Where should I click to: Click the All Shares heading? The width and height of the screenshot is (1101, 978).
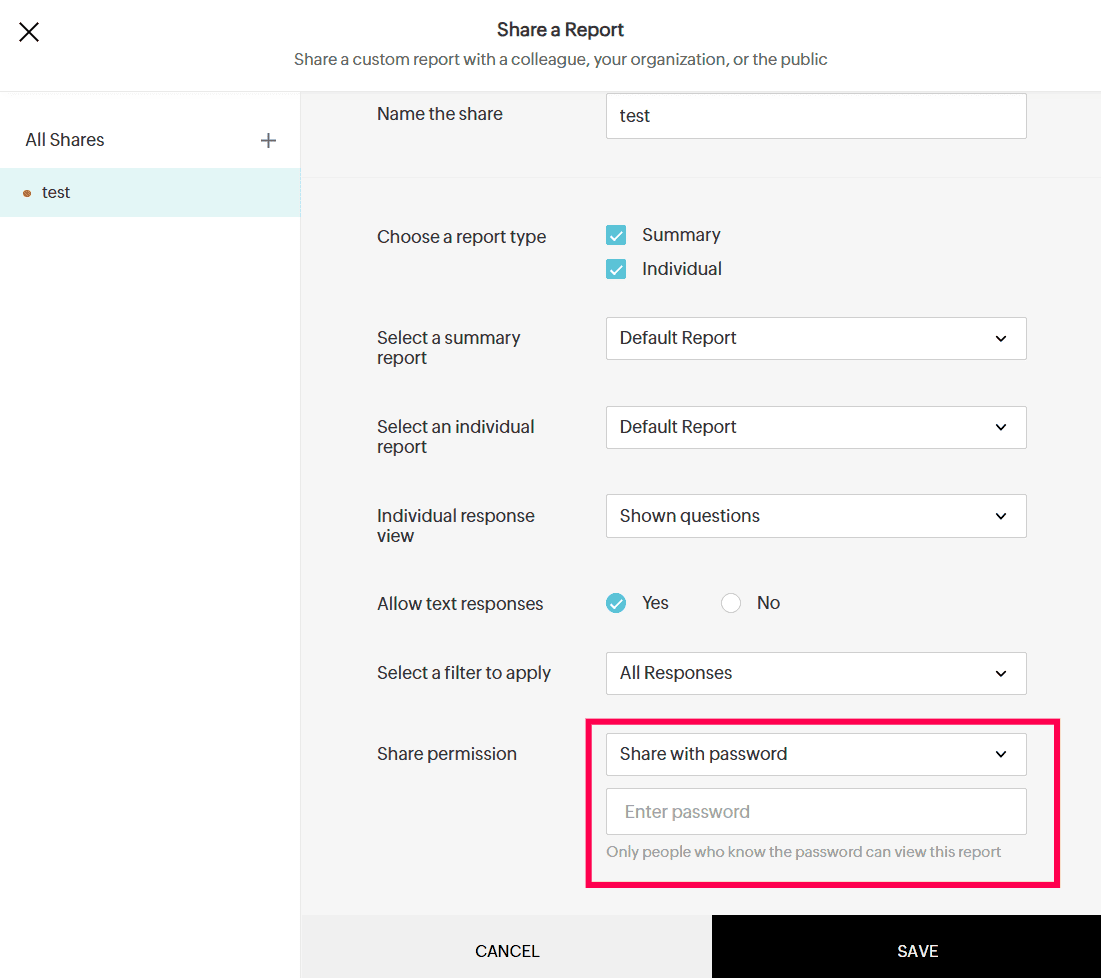65,140
